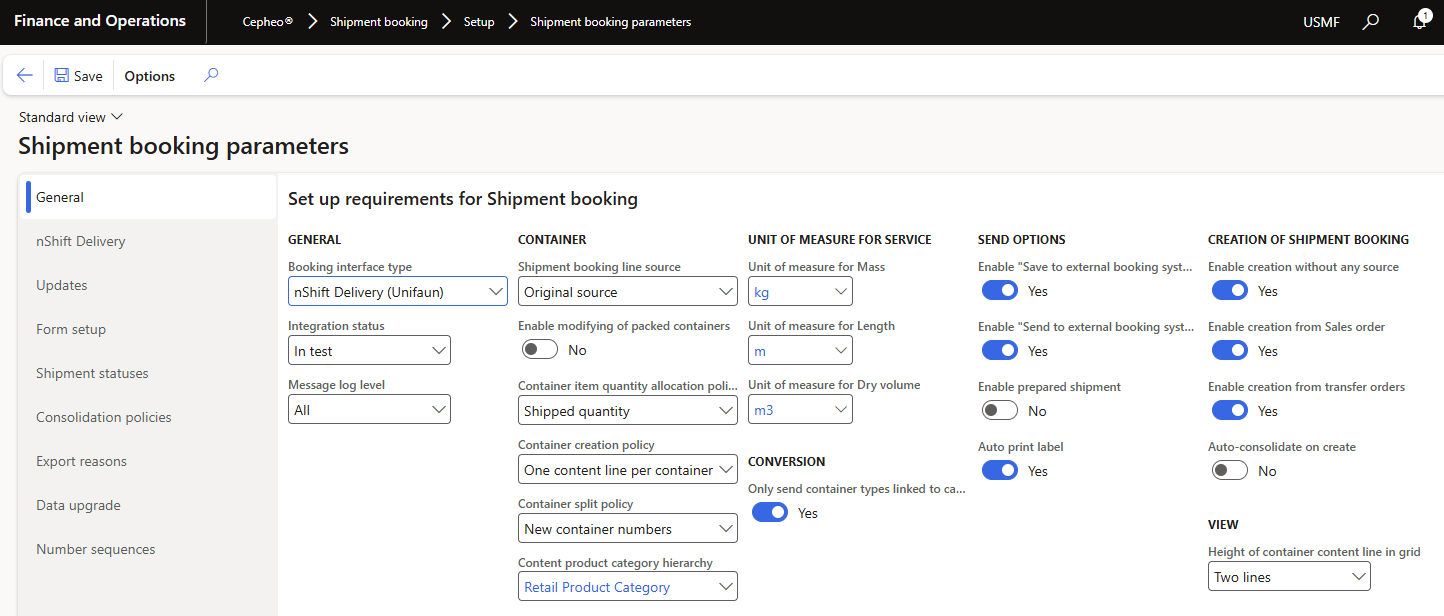The height and width of the screenshot is (616, 1444).
Task: Select the Number sequences tab
Action: click(x=96, y=549)
